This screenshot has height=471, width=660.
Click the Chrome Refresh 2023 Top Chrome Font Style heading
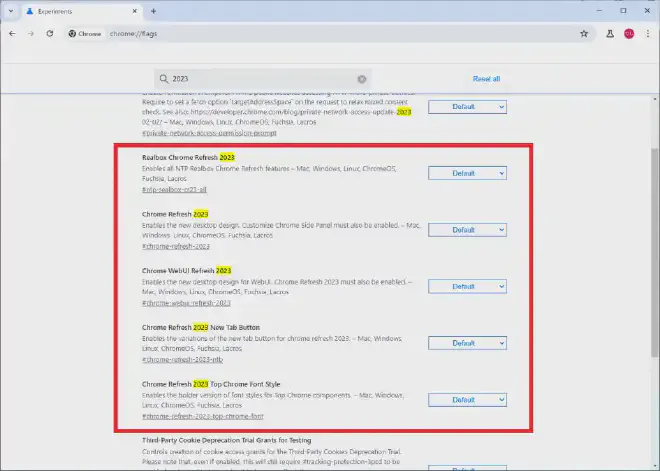211,384
